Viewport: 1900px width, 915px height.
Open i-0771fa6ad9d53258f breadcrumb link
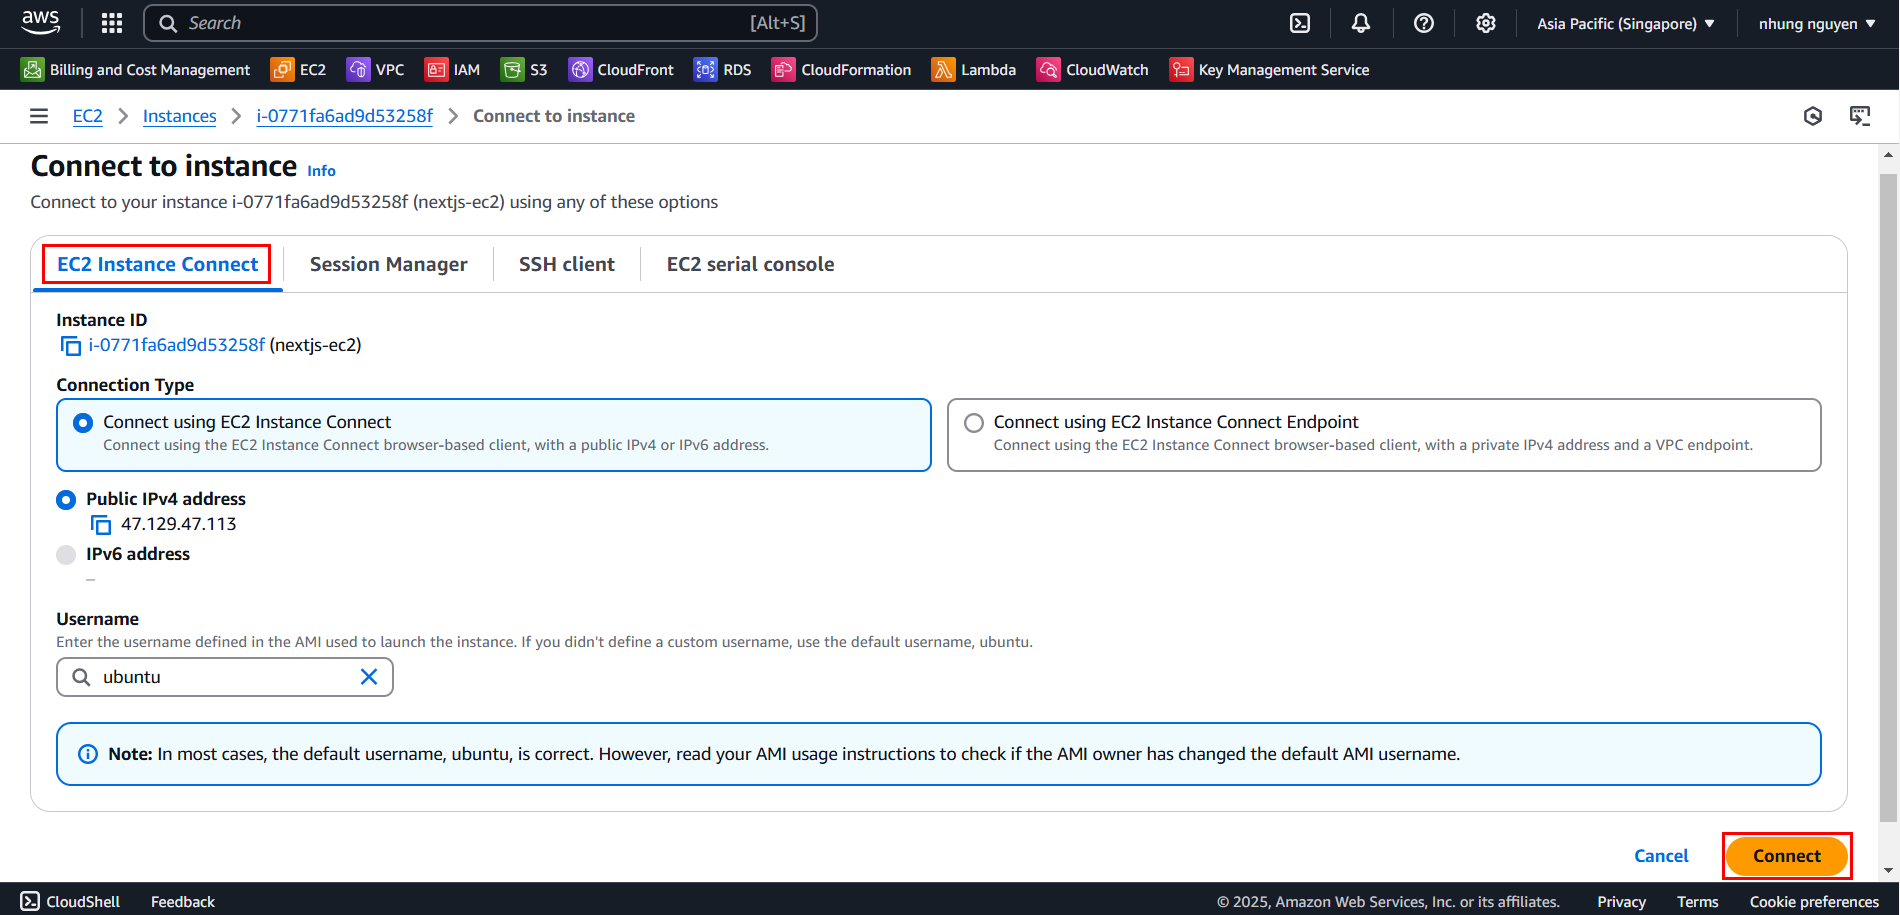pos(344,116)
